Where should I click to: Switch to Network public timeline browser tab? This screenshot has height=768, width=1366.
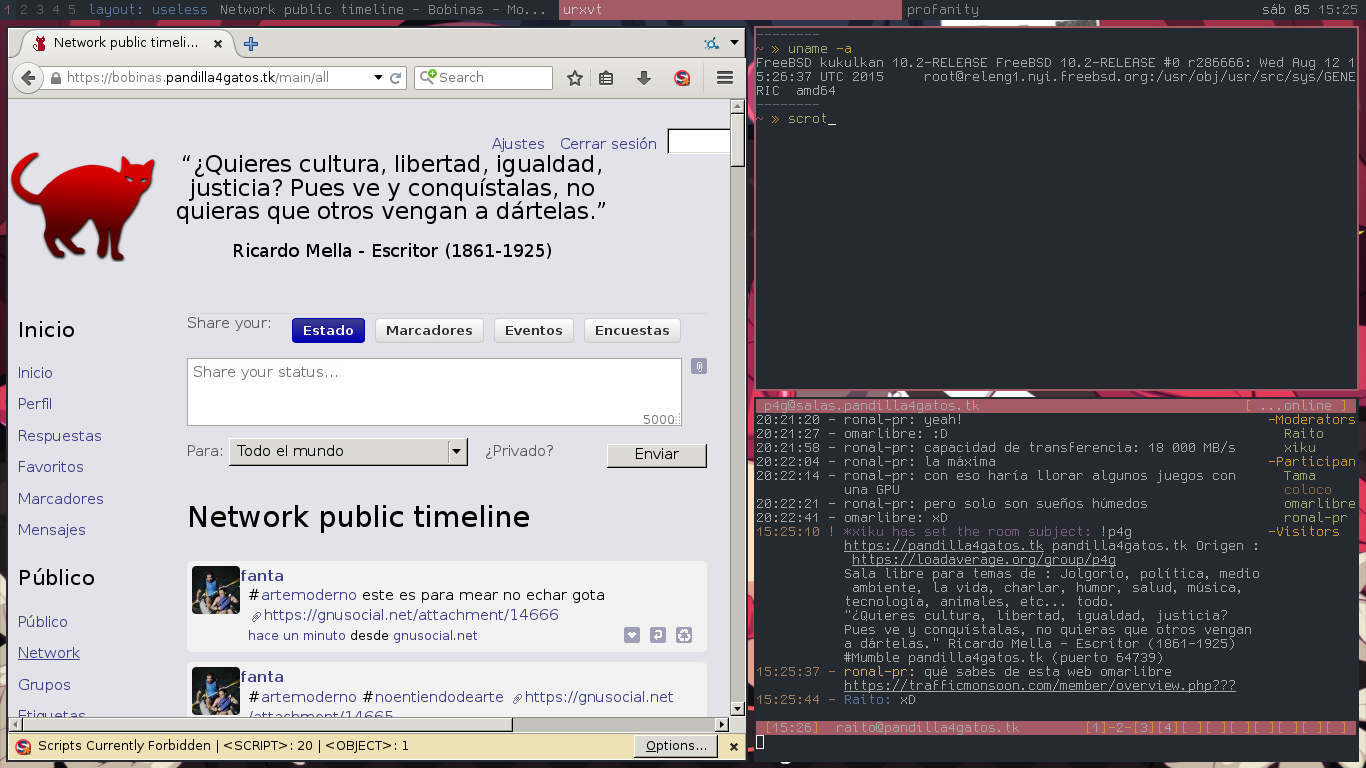pyautogui.click(x=126, y=43)
